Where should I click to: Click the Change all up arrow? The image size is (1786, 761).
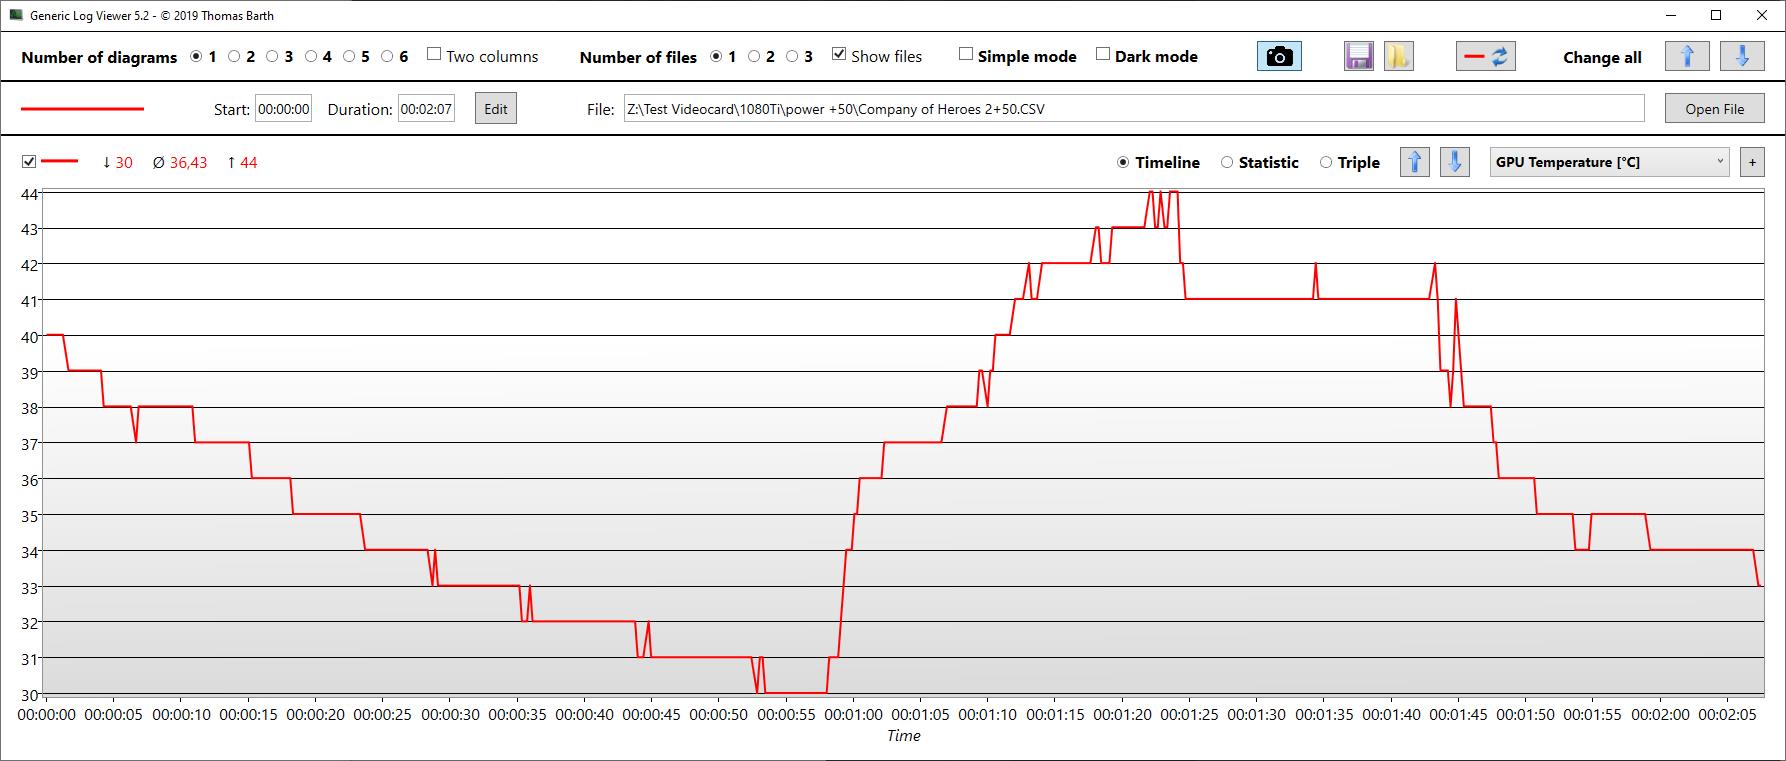(1687, 57)
